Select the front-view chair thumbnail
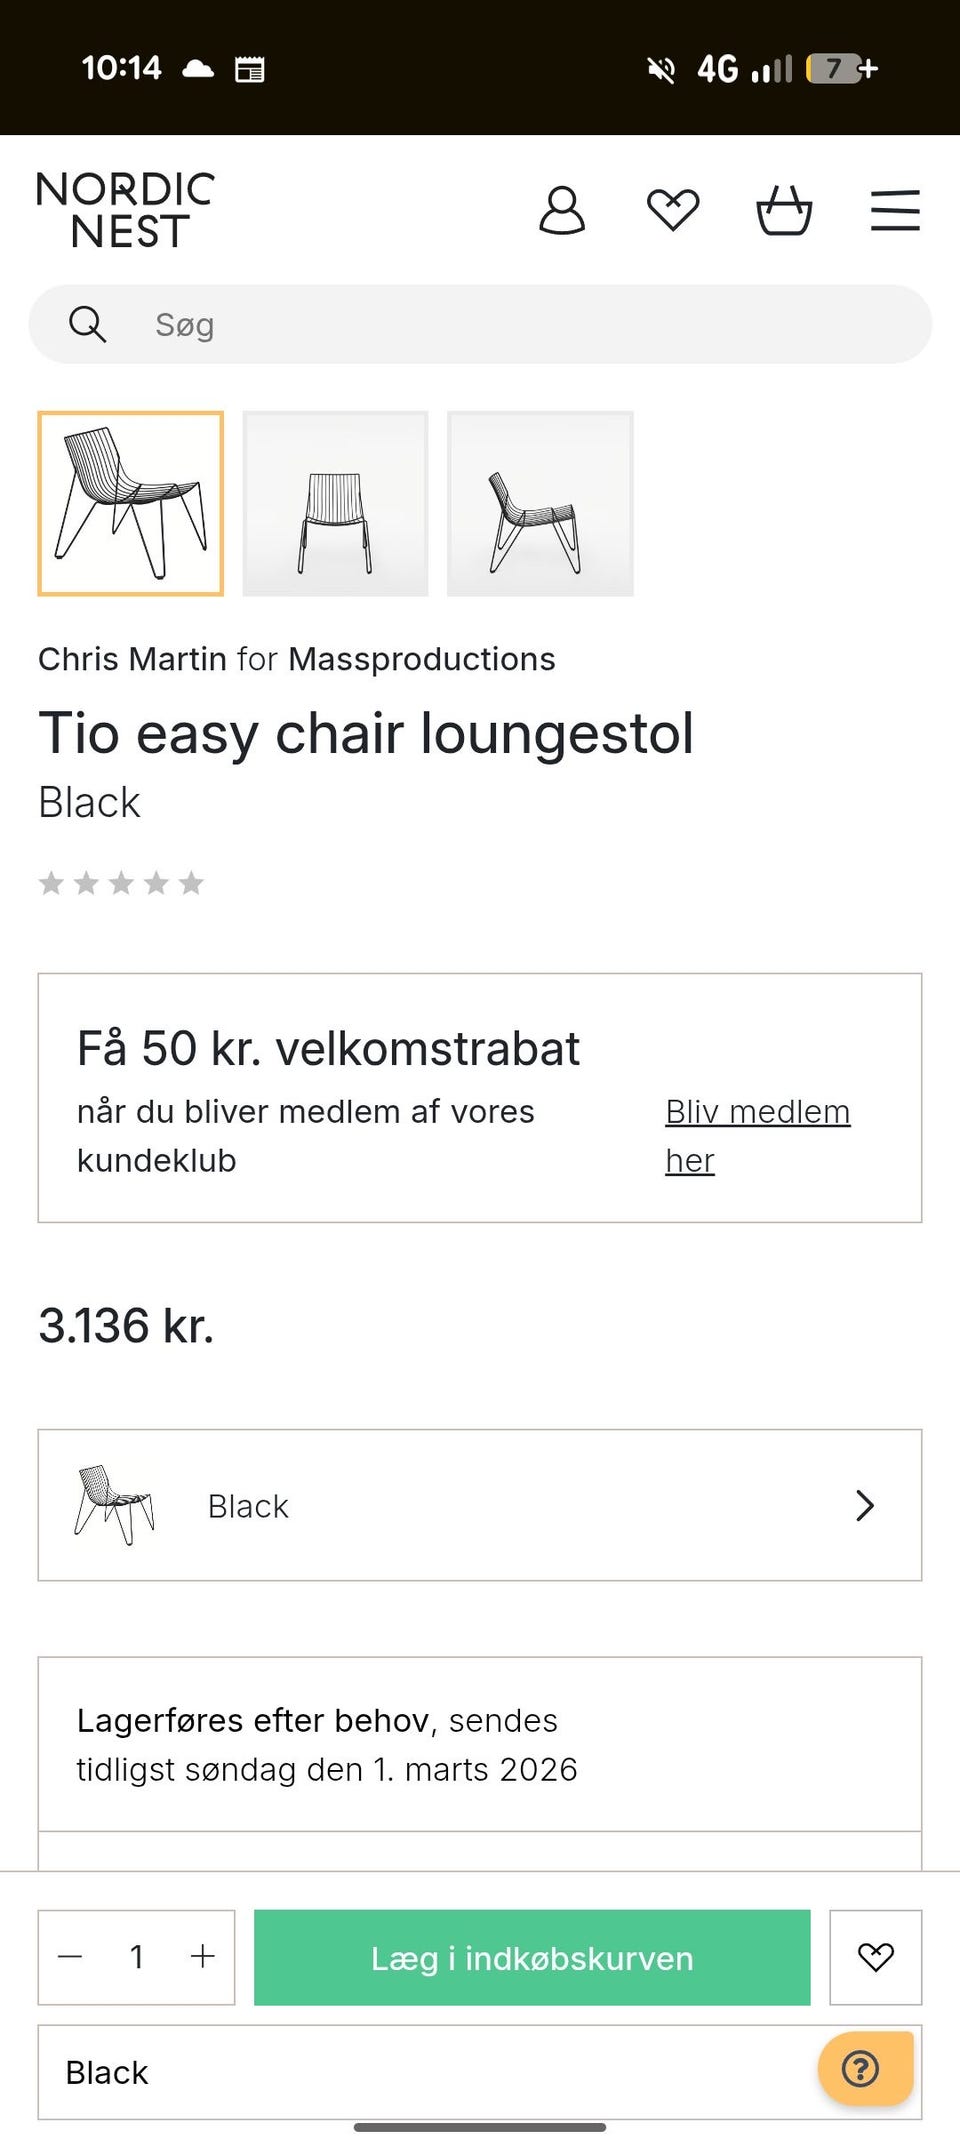 [335, 503]
